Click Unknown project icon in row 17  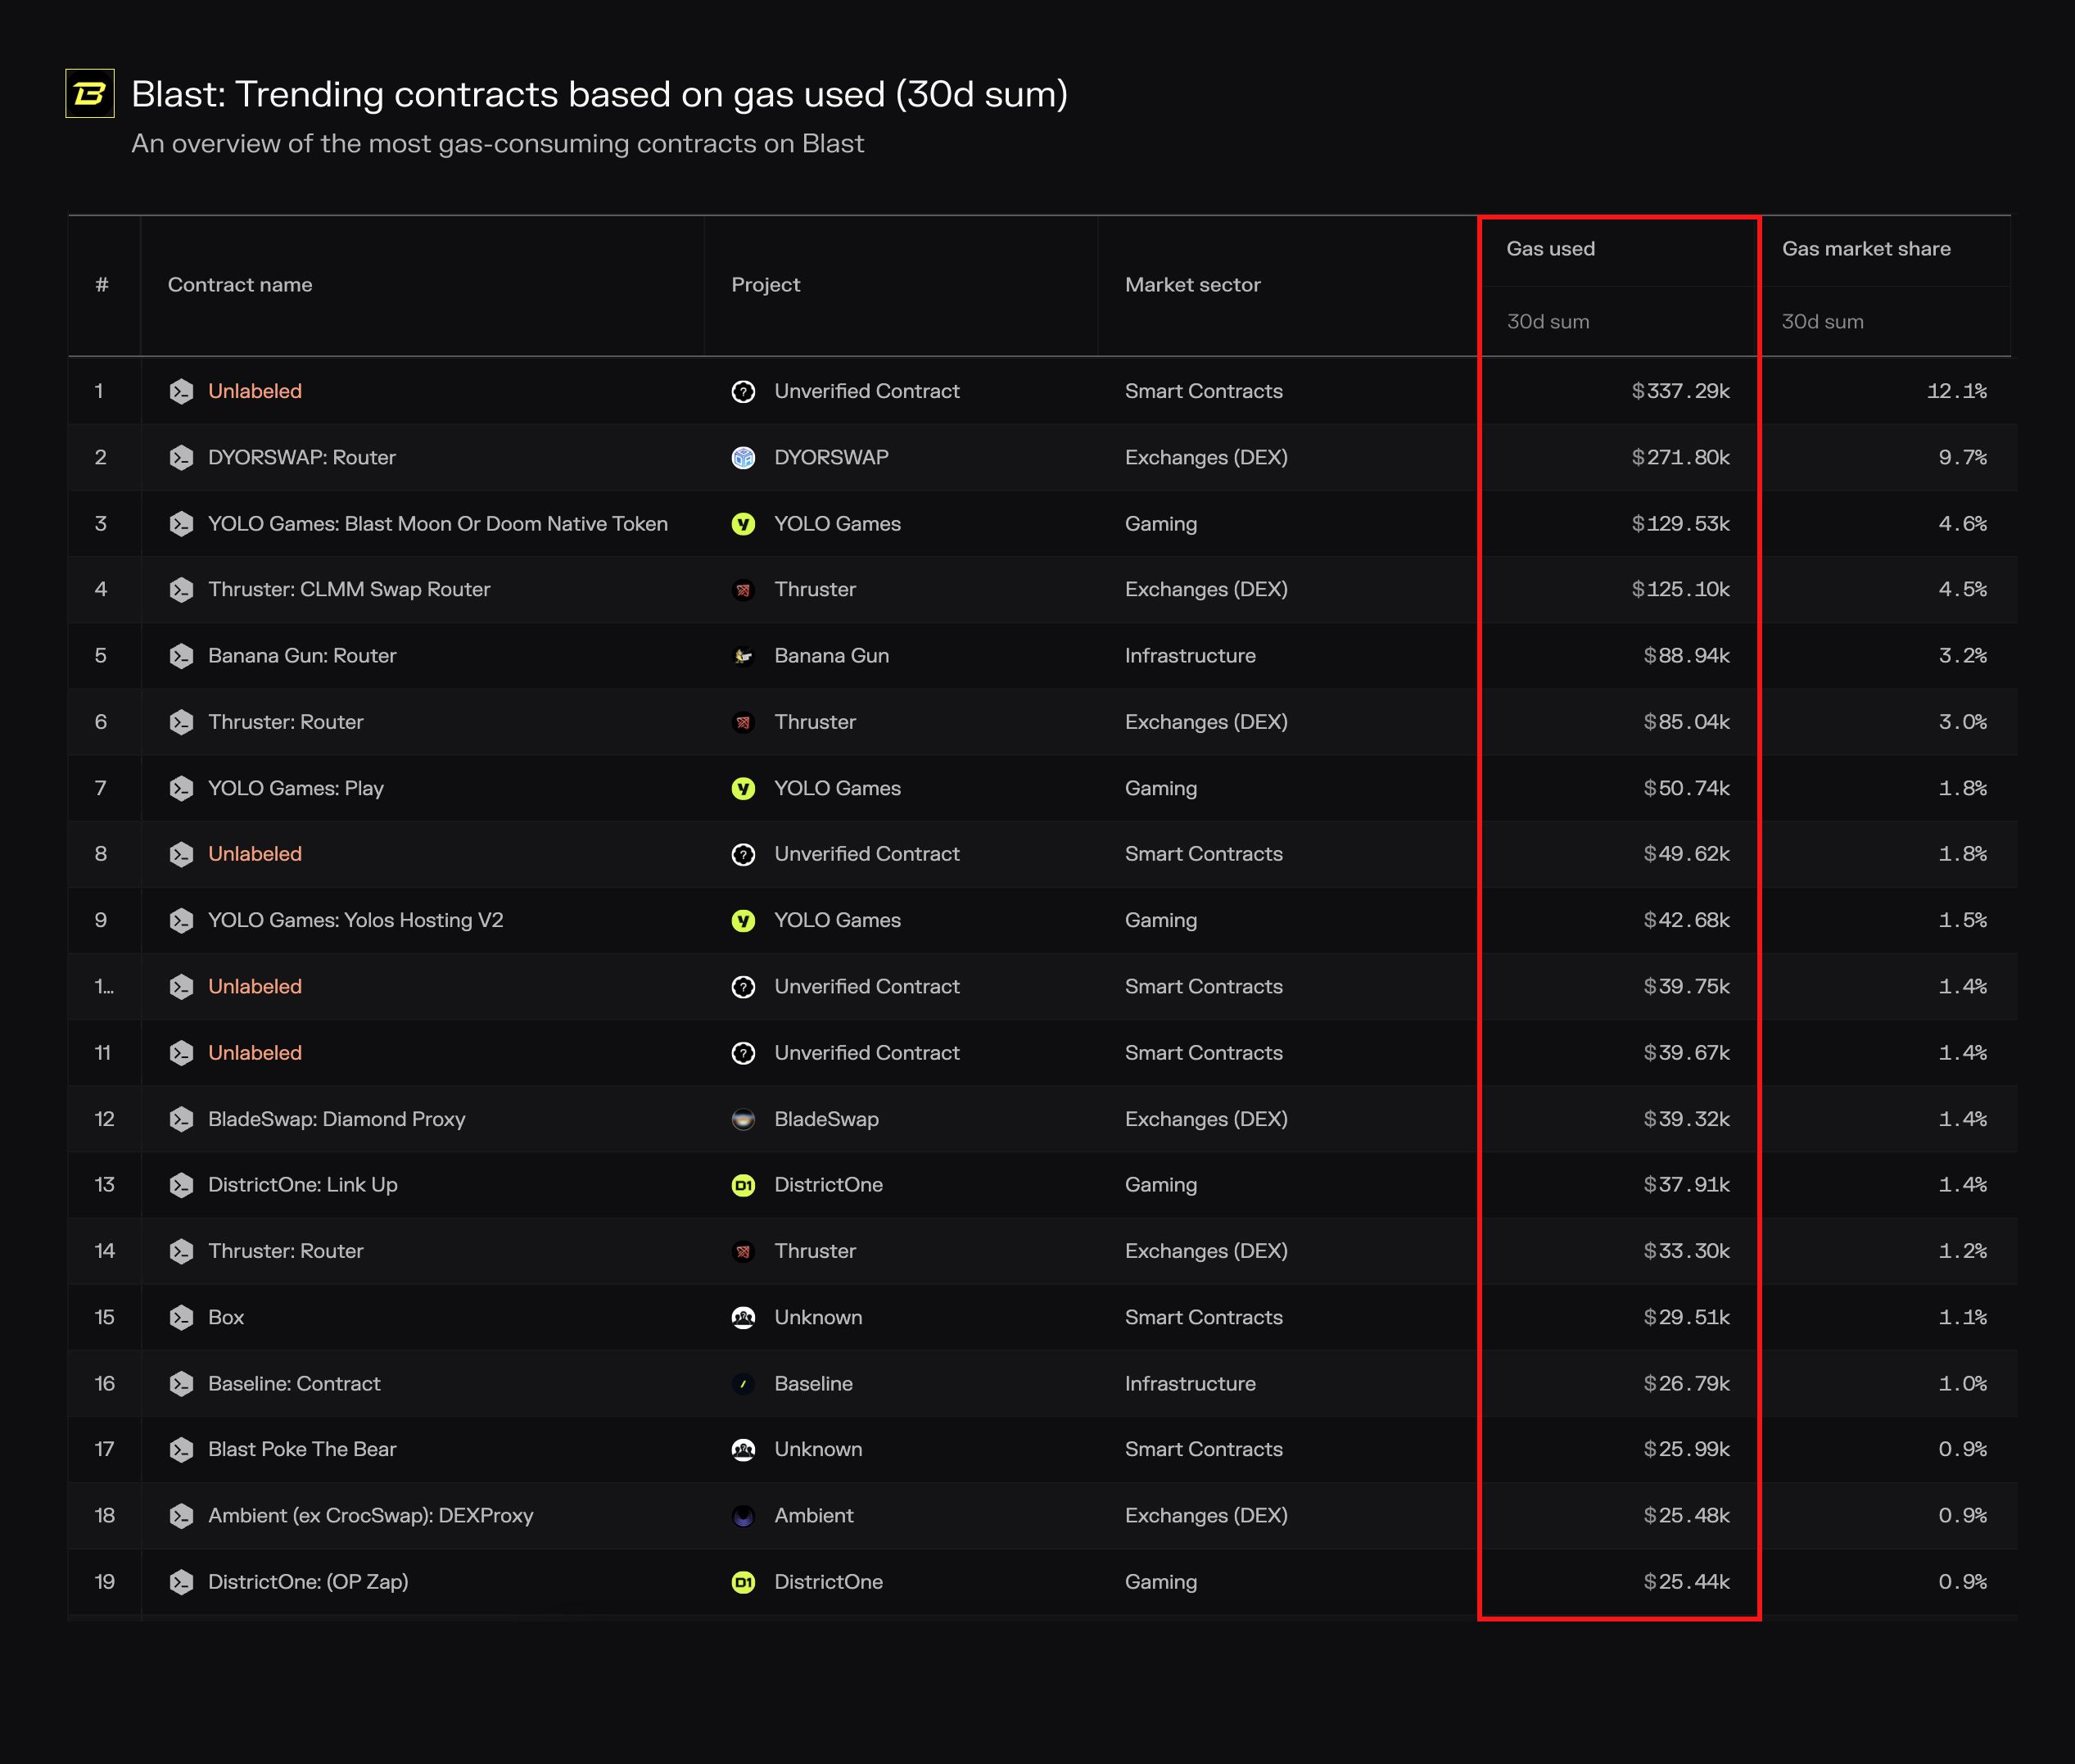click(x=743, y=1450)
